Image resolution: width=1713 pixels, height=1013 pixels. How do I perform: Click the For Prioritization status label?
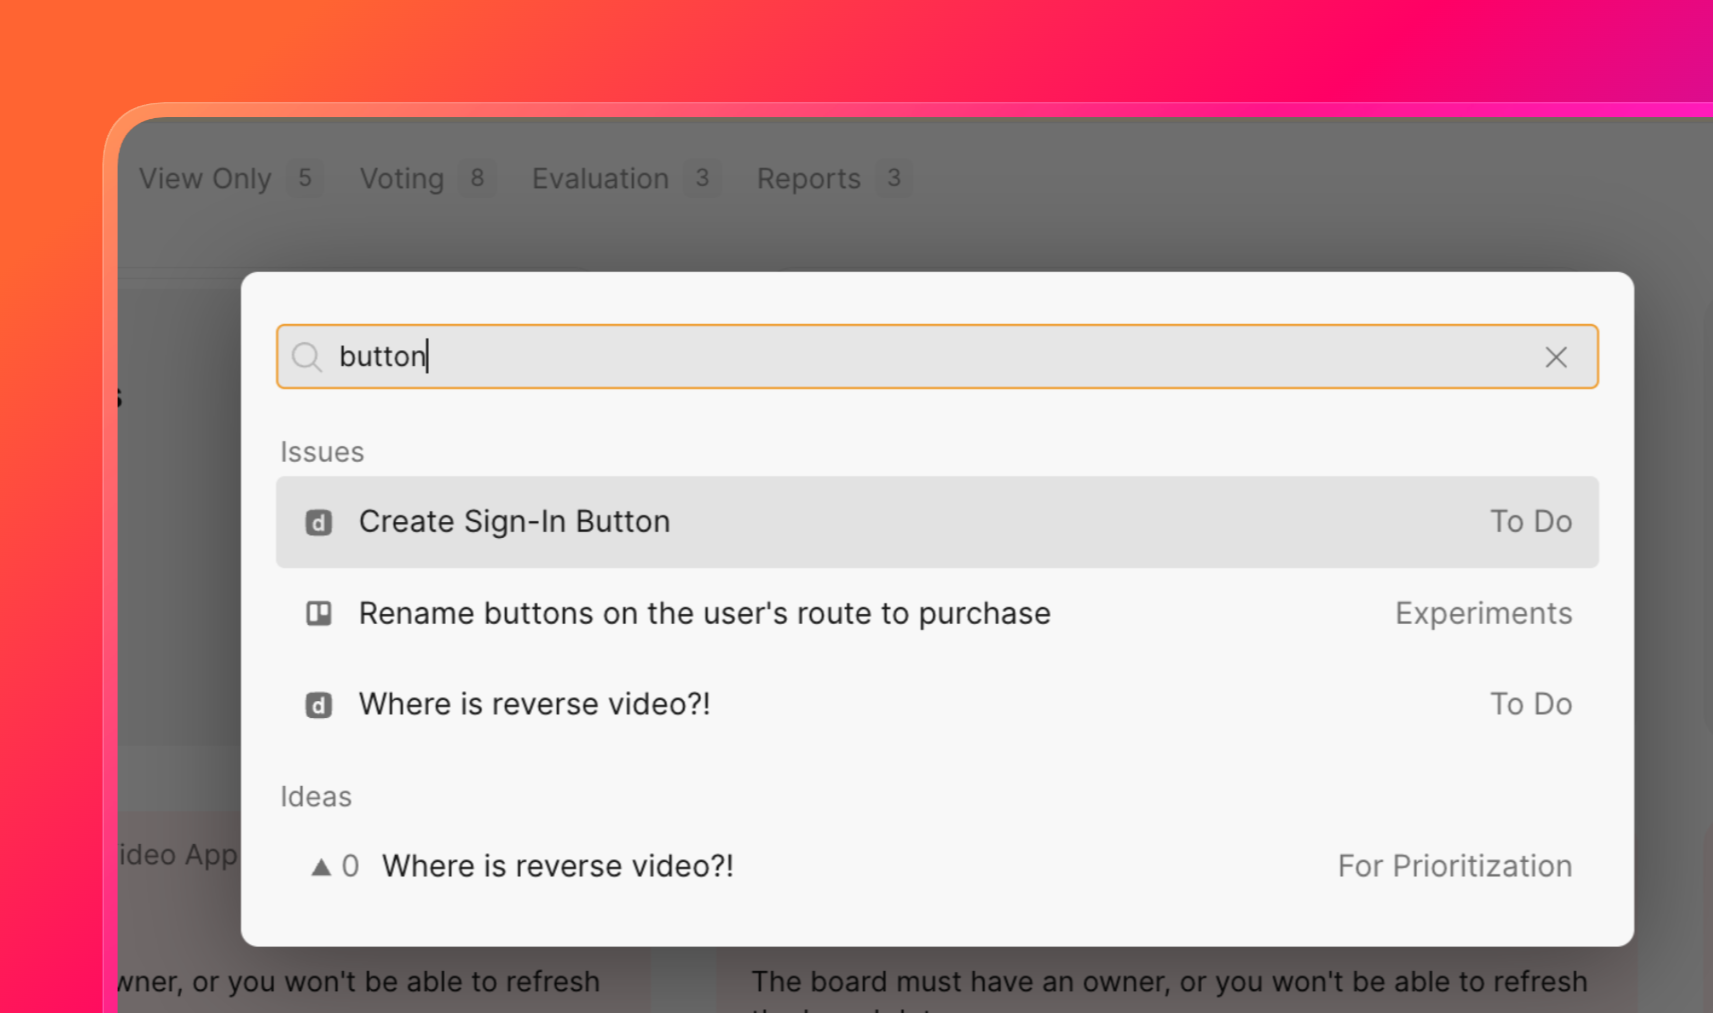point(1455,866)
